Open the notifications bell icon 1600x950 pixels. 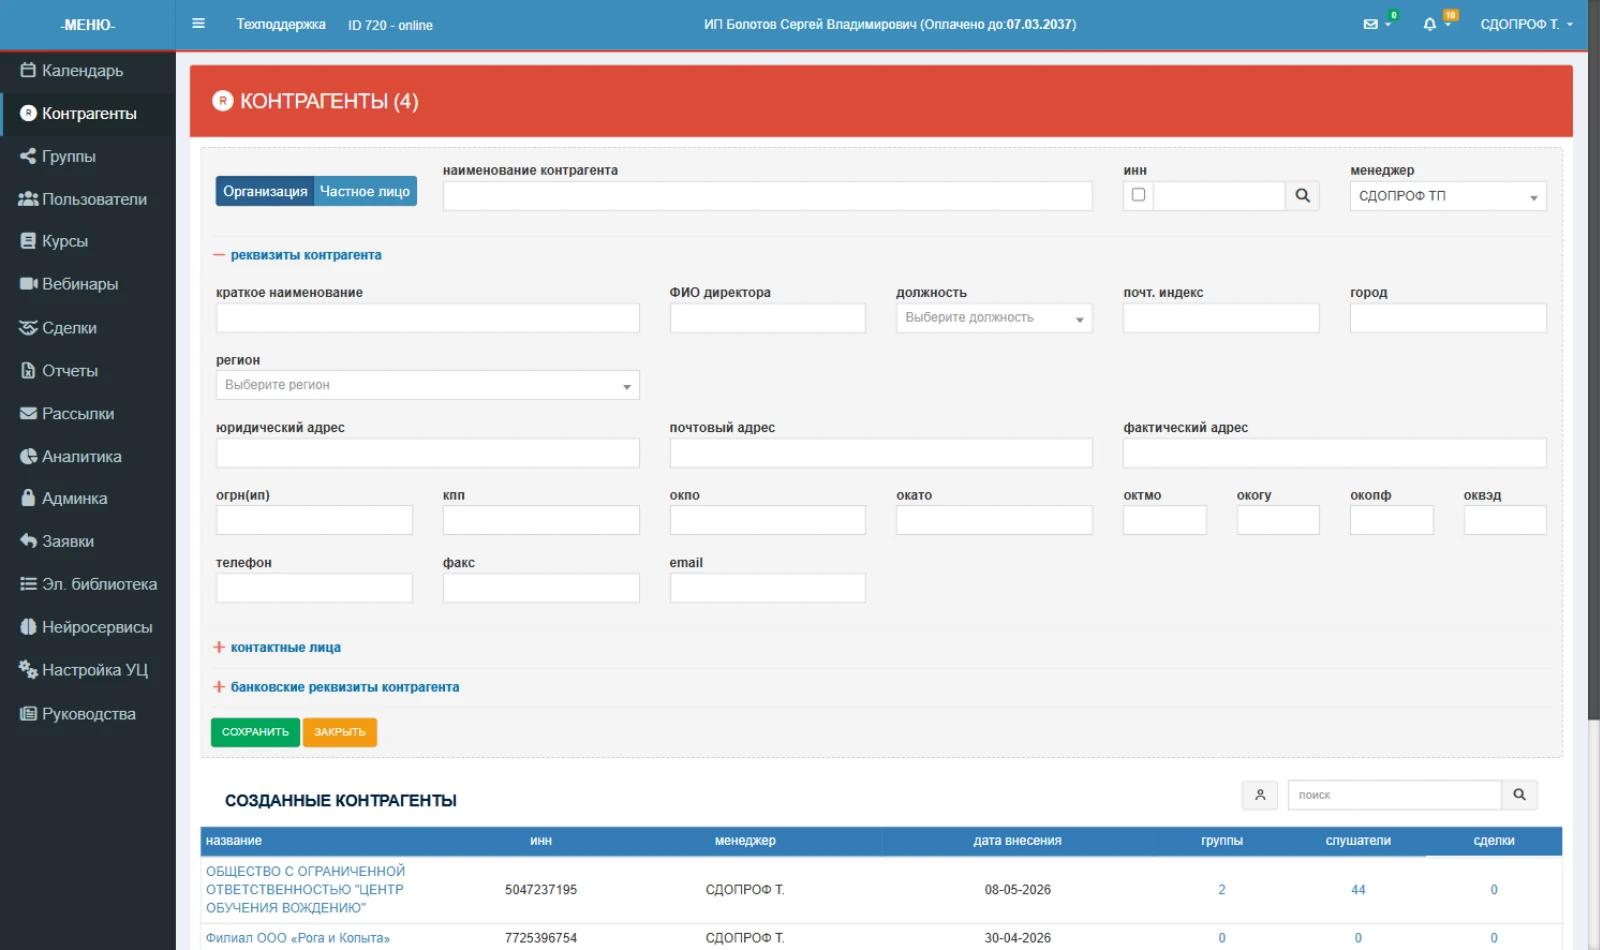point(1430,24)
